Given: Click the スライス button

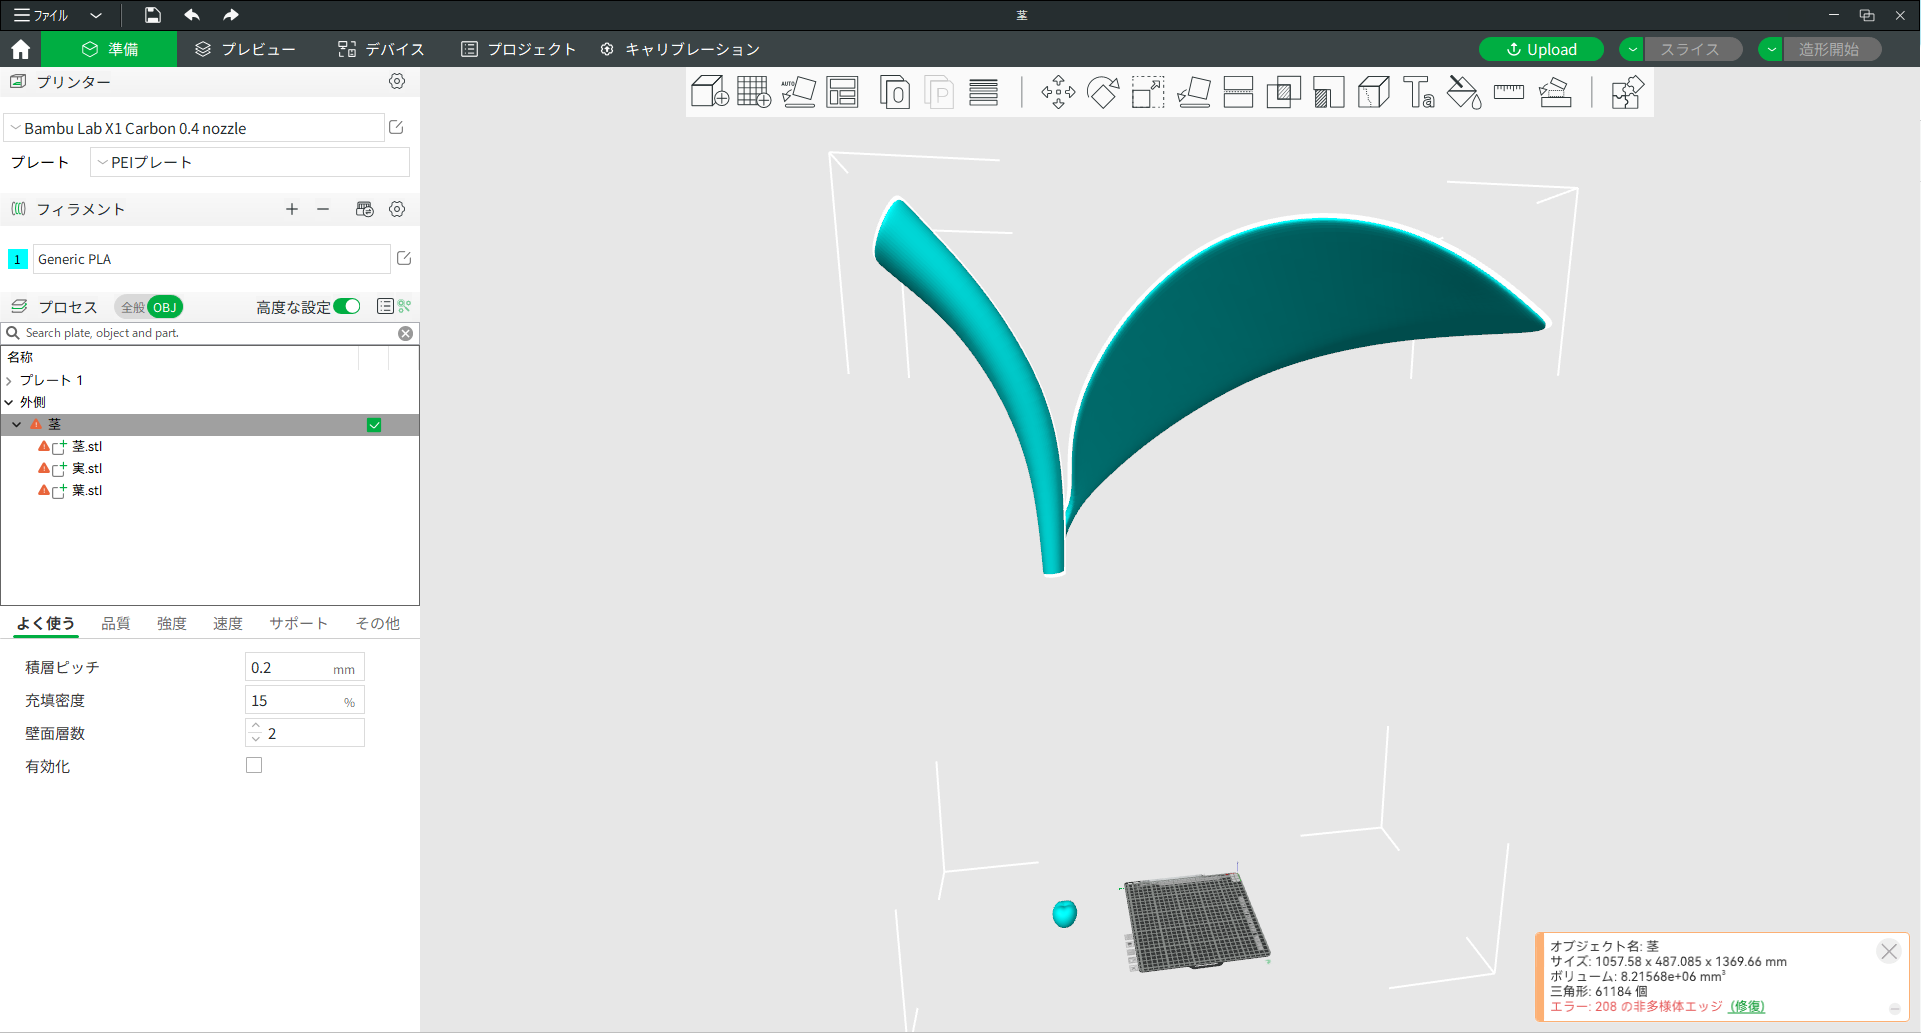Looking at the screenshot, I should point(1692,49).
